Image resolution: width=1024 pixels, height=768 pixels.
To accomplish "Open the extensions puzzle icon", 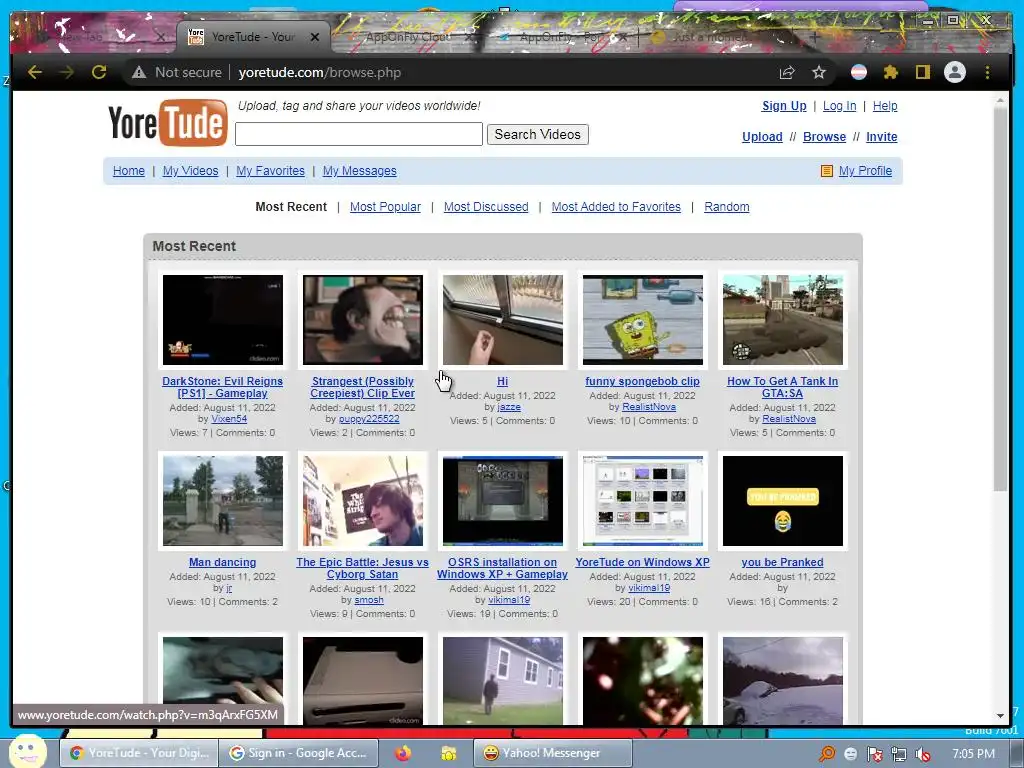I will (891, 72).
